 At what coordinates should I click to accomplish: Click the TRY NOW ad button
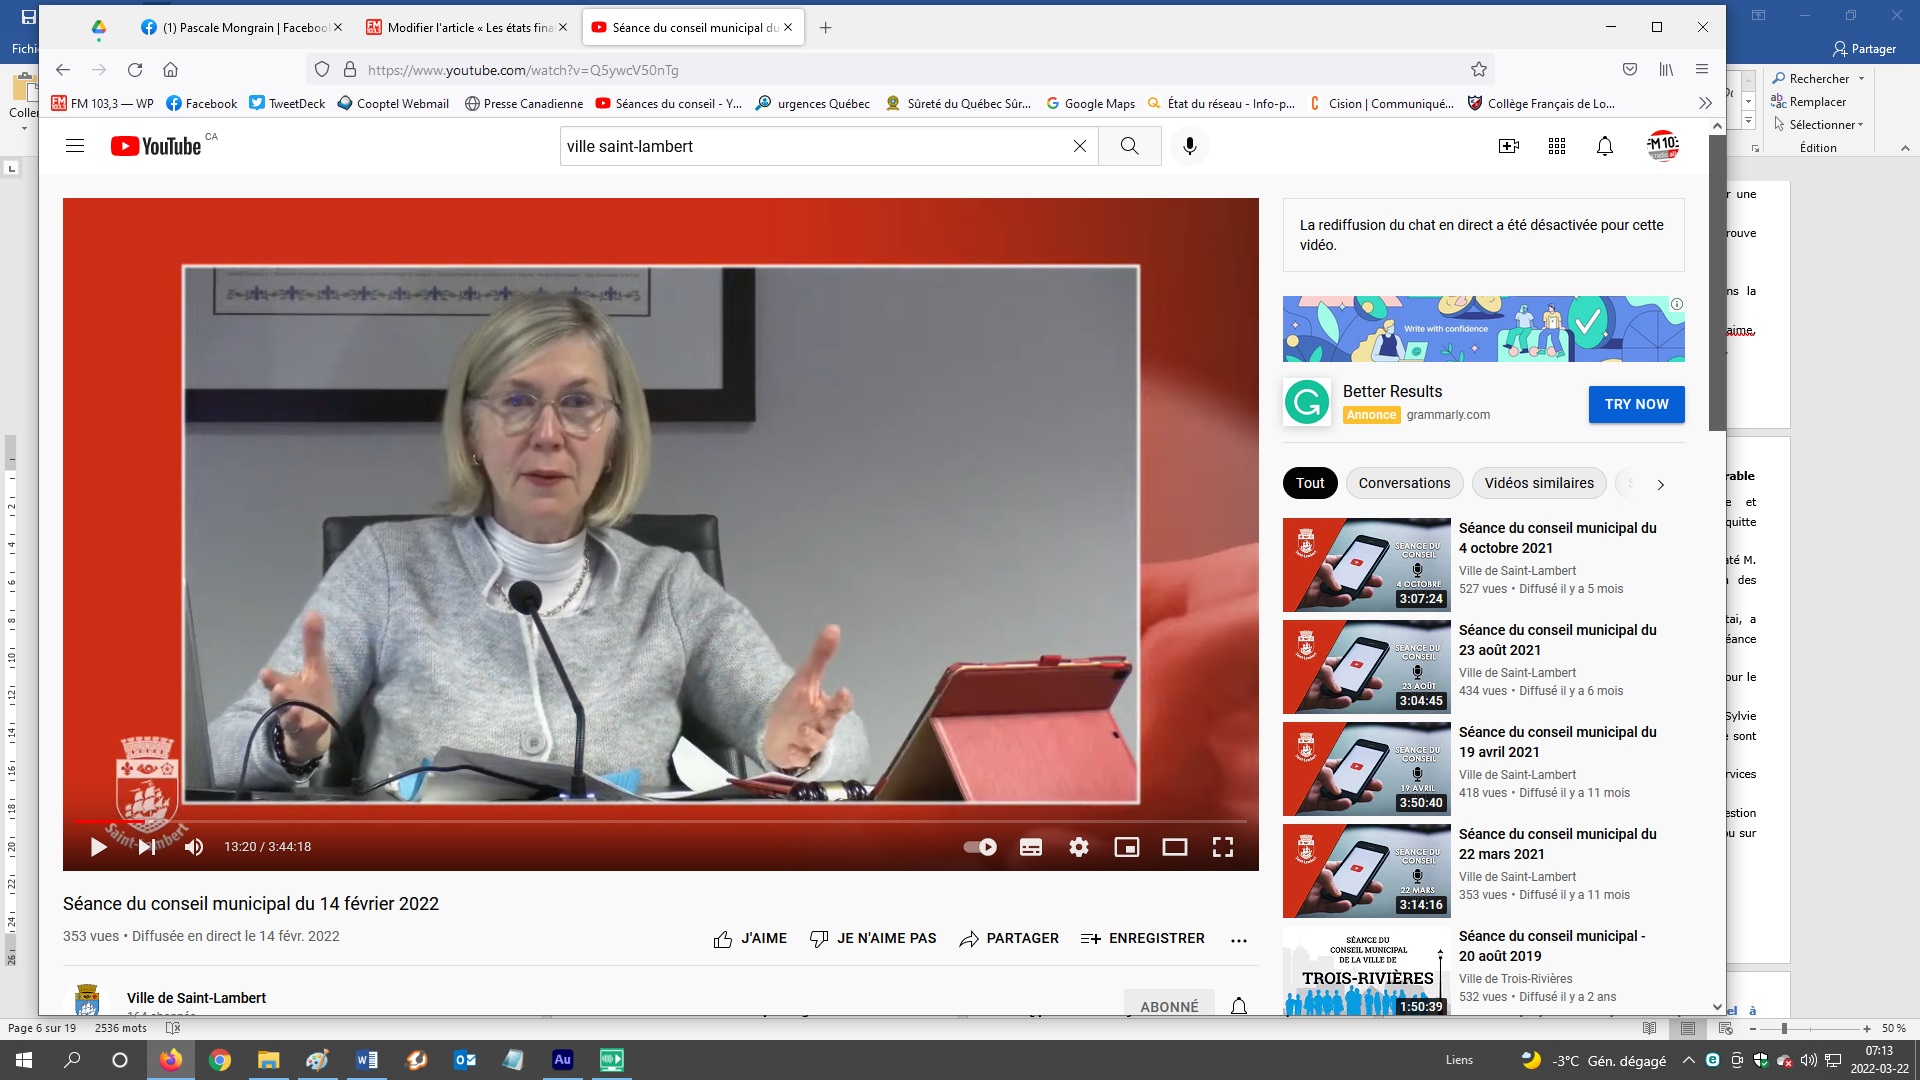[x=1636, y=404]
